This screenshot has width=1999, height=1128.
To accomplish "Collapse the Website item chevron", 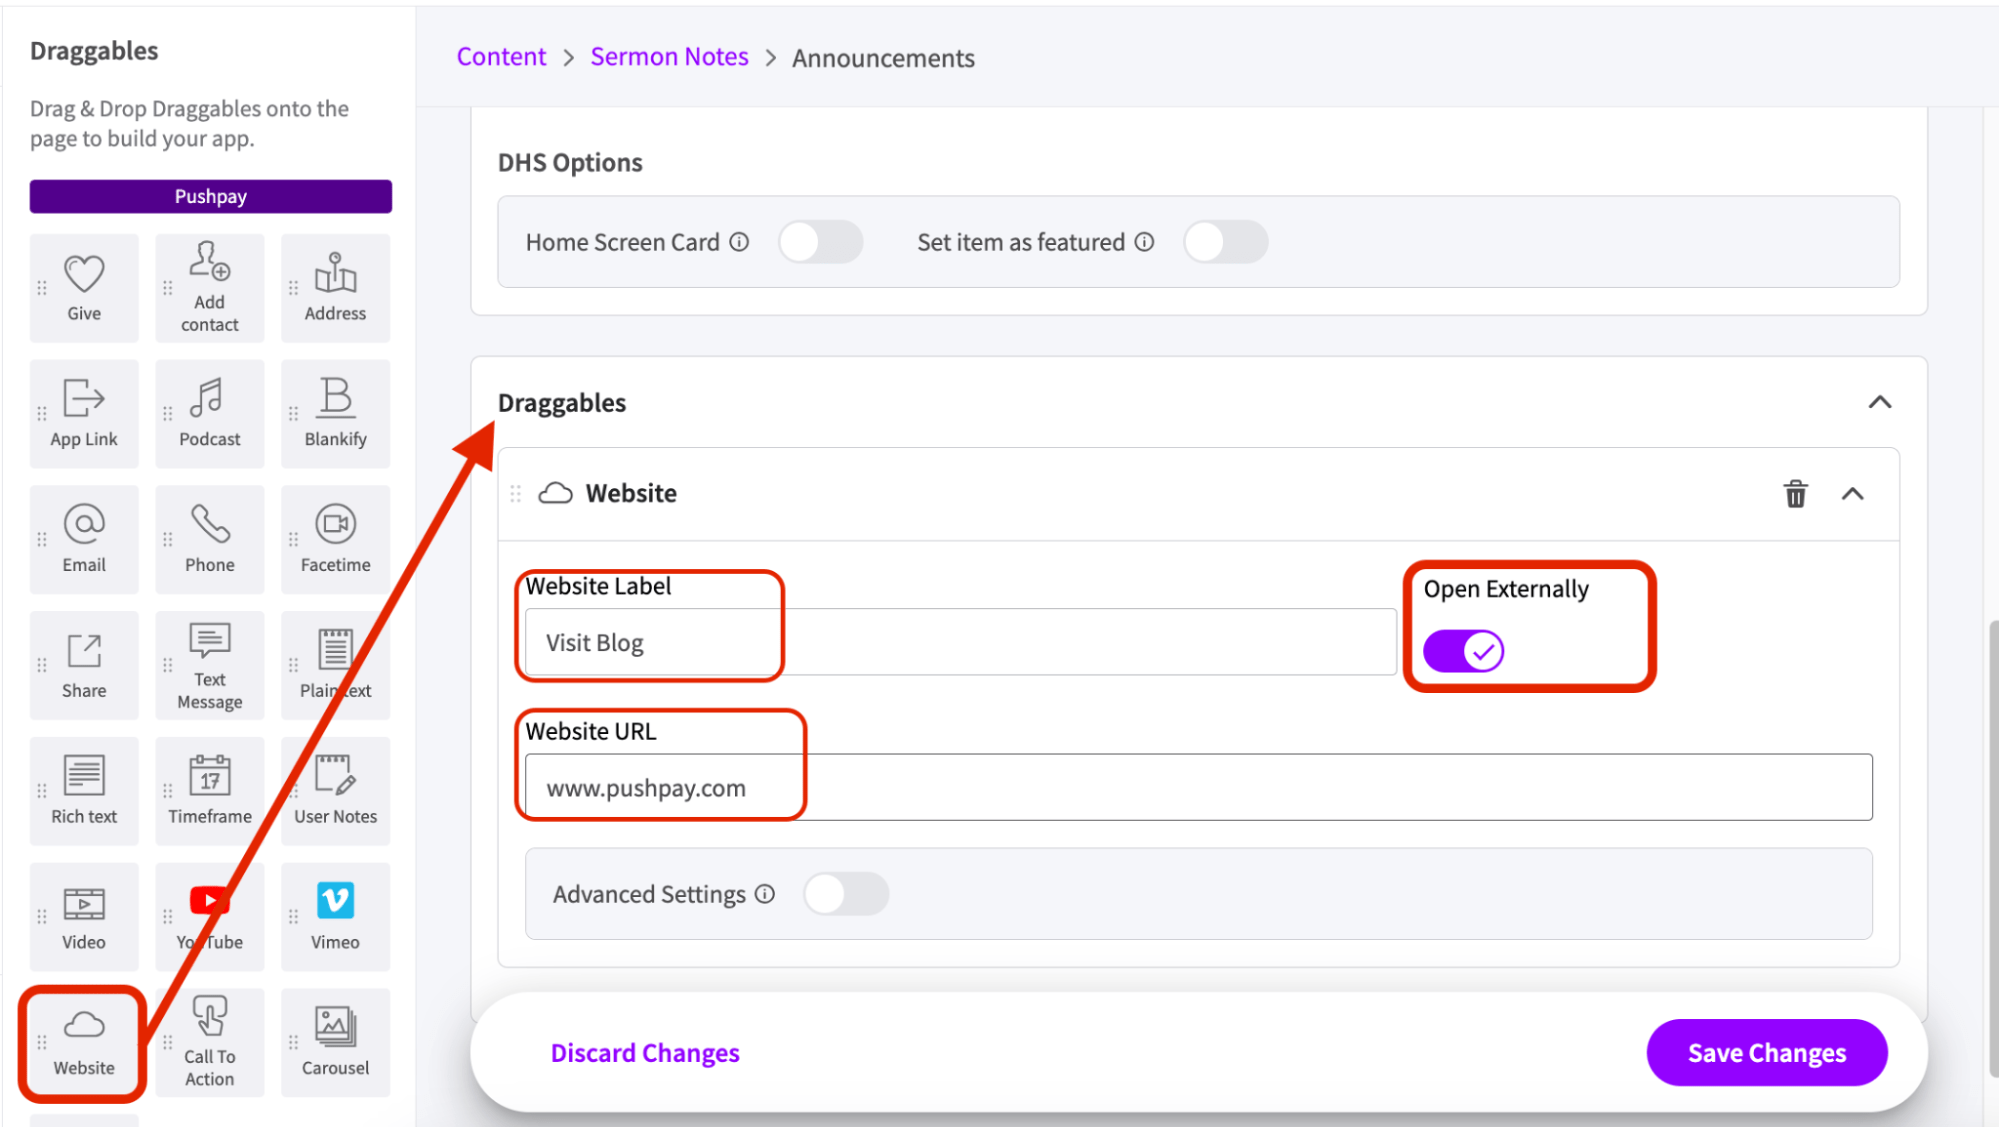I will tap(1852, 494).
